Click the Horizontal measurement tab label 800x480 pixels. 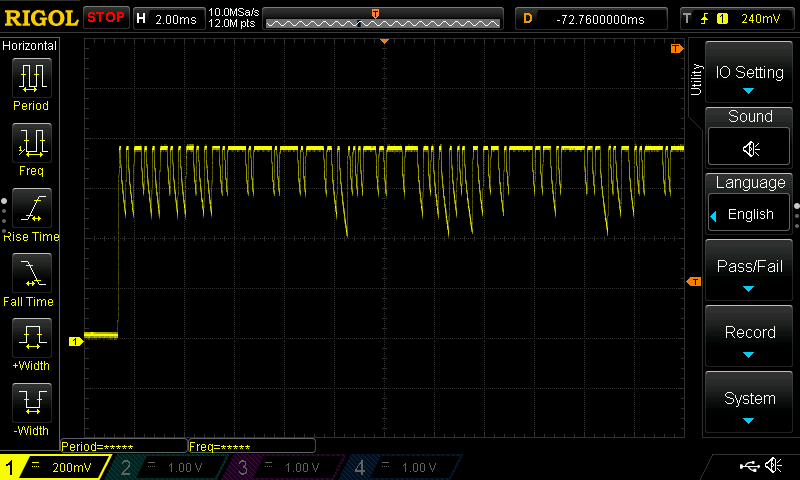coord(30,45)
